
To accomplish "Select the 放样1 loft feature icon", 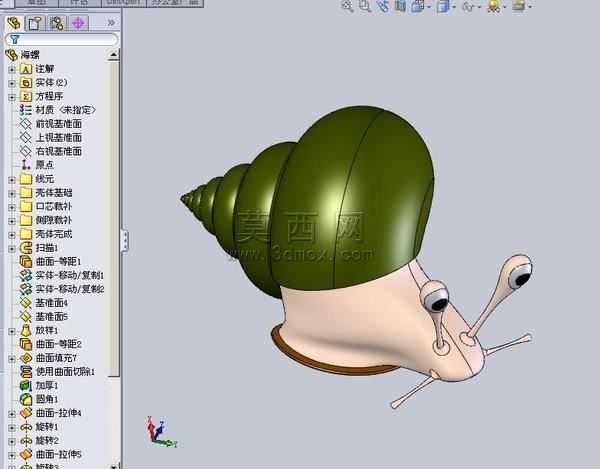I will click(26, 331).
